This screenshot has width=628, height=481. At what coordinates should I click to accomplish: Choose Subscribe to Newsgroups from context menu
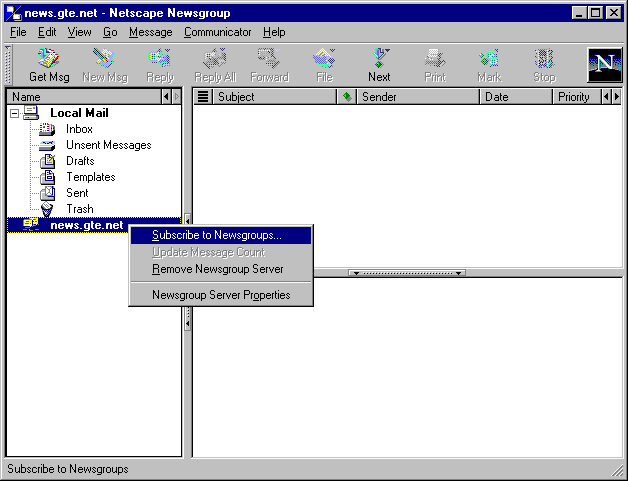point(217,236)
